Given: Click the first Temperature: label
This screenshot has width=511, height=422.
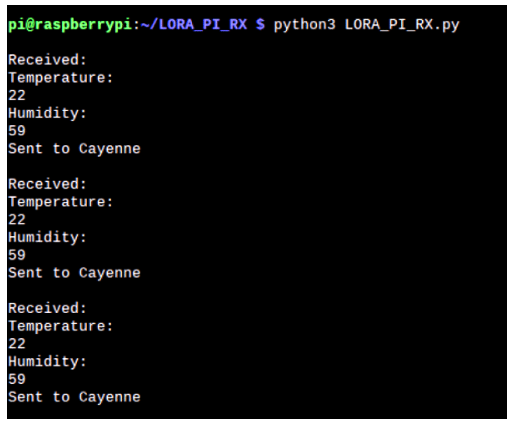Looking at the screenshot, I should click(x=61, y=78).
